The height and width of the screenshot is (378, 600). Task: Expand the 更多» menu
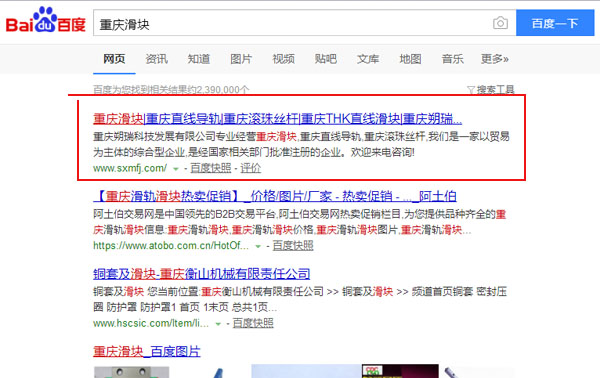click(x=495, y=59)
